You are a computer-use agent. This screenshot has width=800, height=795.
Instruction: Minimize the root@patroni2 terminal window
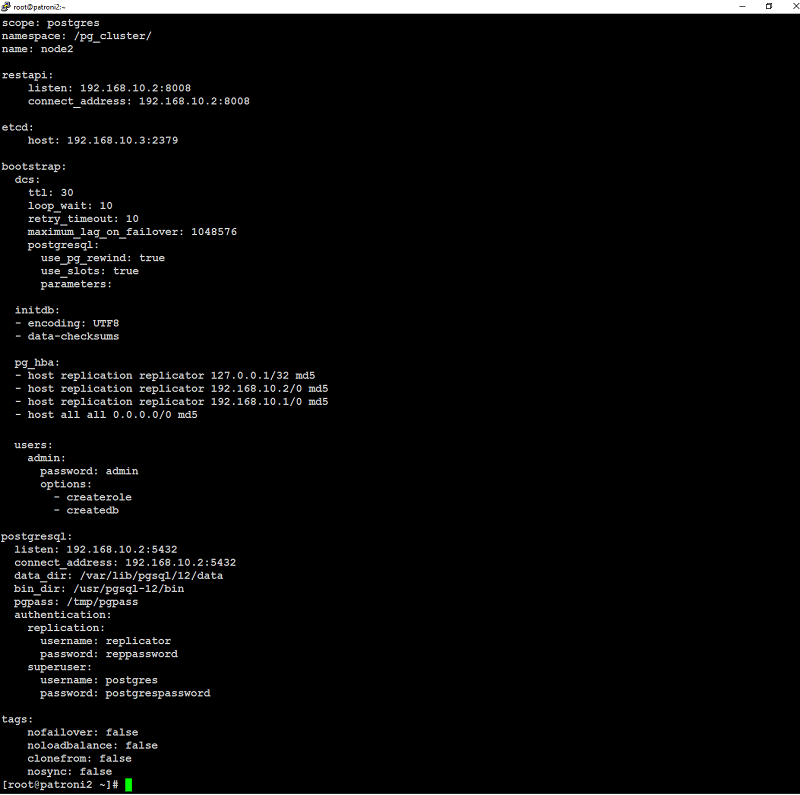click(x=742, y=7)
